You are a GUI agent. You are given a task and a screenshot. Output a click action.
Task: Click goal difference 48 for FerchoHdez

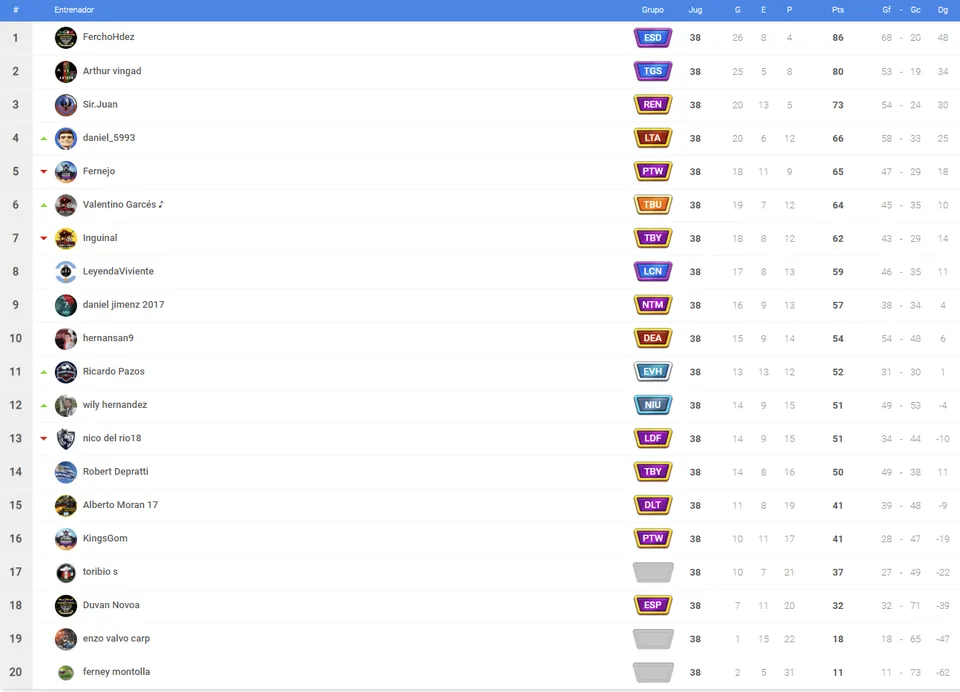pos(942,38)
